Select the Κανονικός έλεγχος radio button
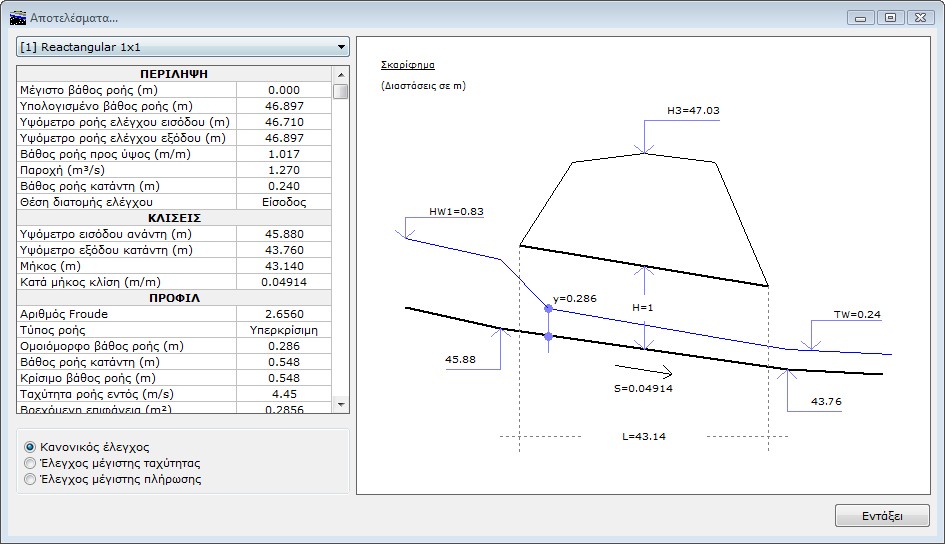Image resolution: width=945 pixels, height=544 pixels. 30,447
